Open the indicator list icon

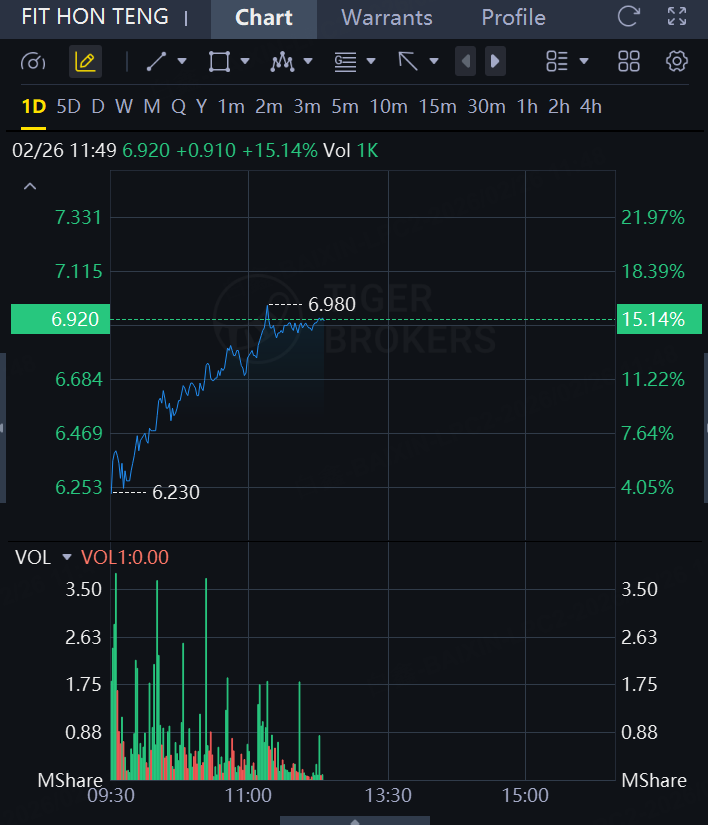pos(557,62)
